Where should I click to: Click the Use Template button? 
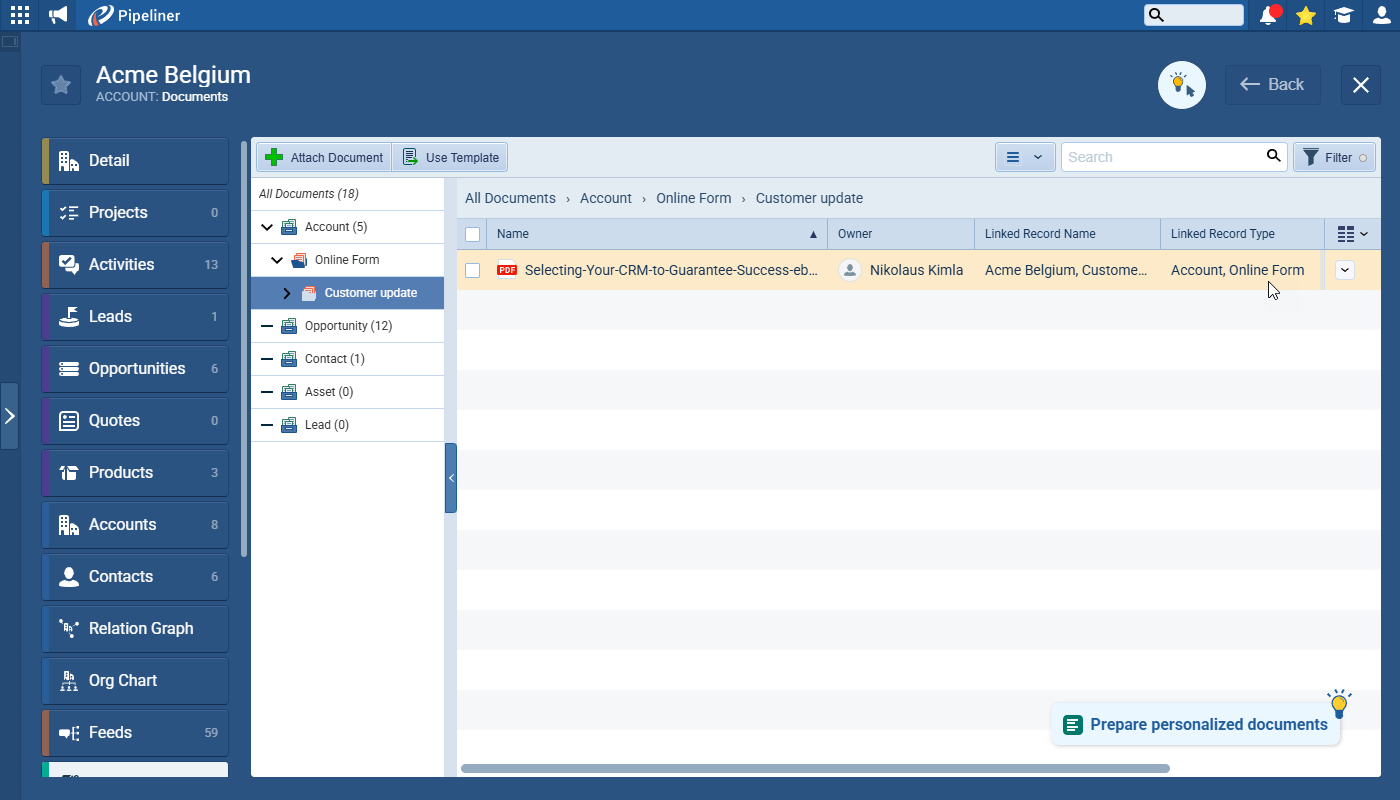[x=450, y=157]
